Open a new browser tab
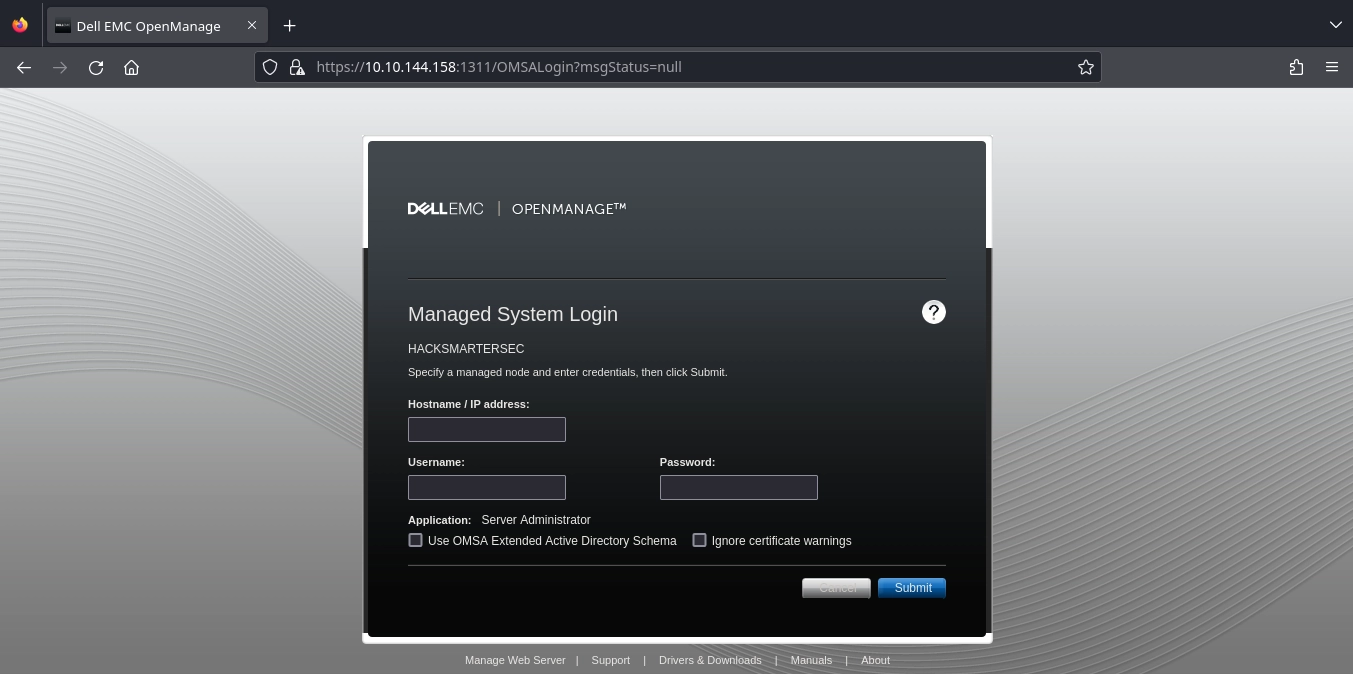This screenshot has width=1353, height=674. point(289,25)
